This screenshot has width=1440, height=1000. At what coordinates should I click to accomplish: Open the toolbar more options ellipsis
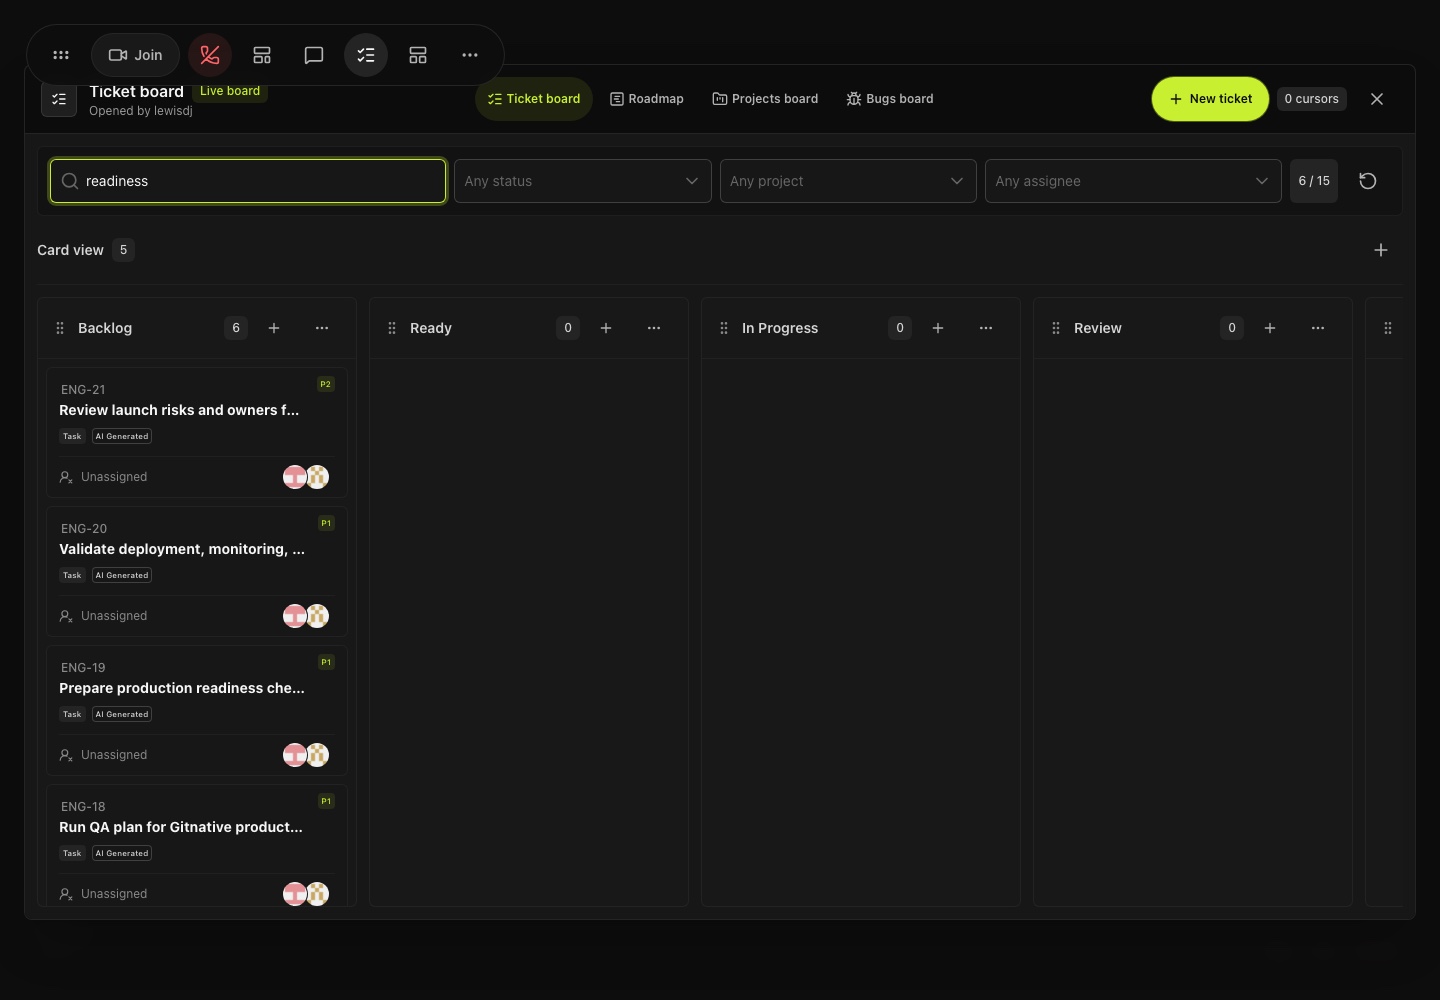470,55
